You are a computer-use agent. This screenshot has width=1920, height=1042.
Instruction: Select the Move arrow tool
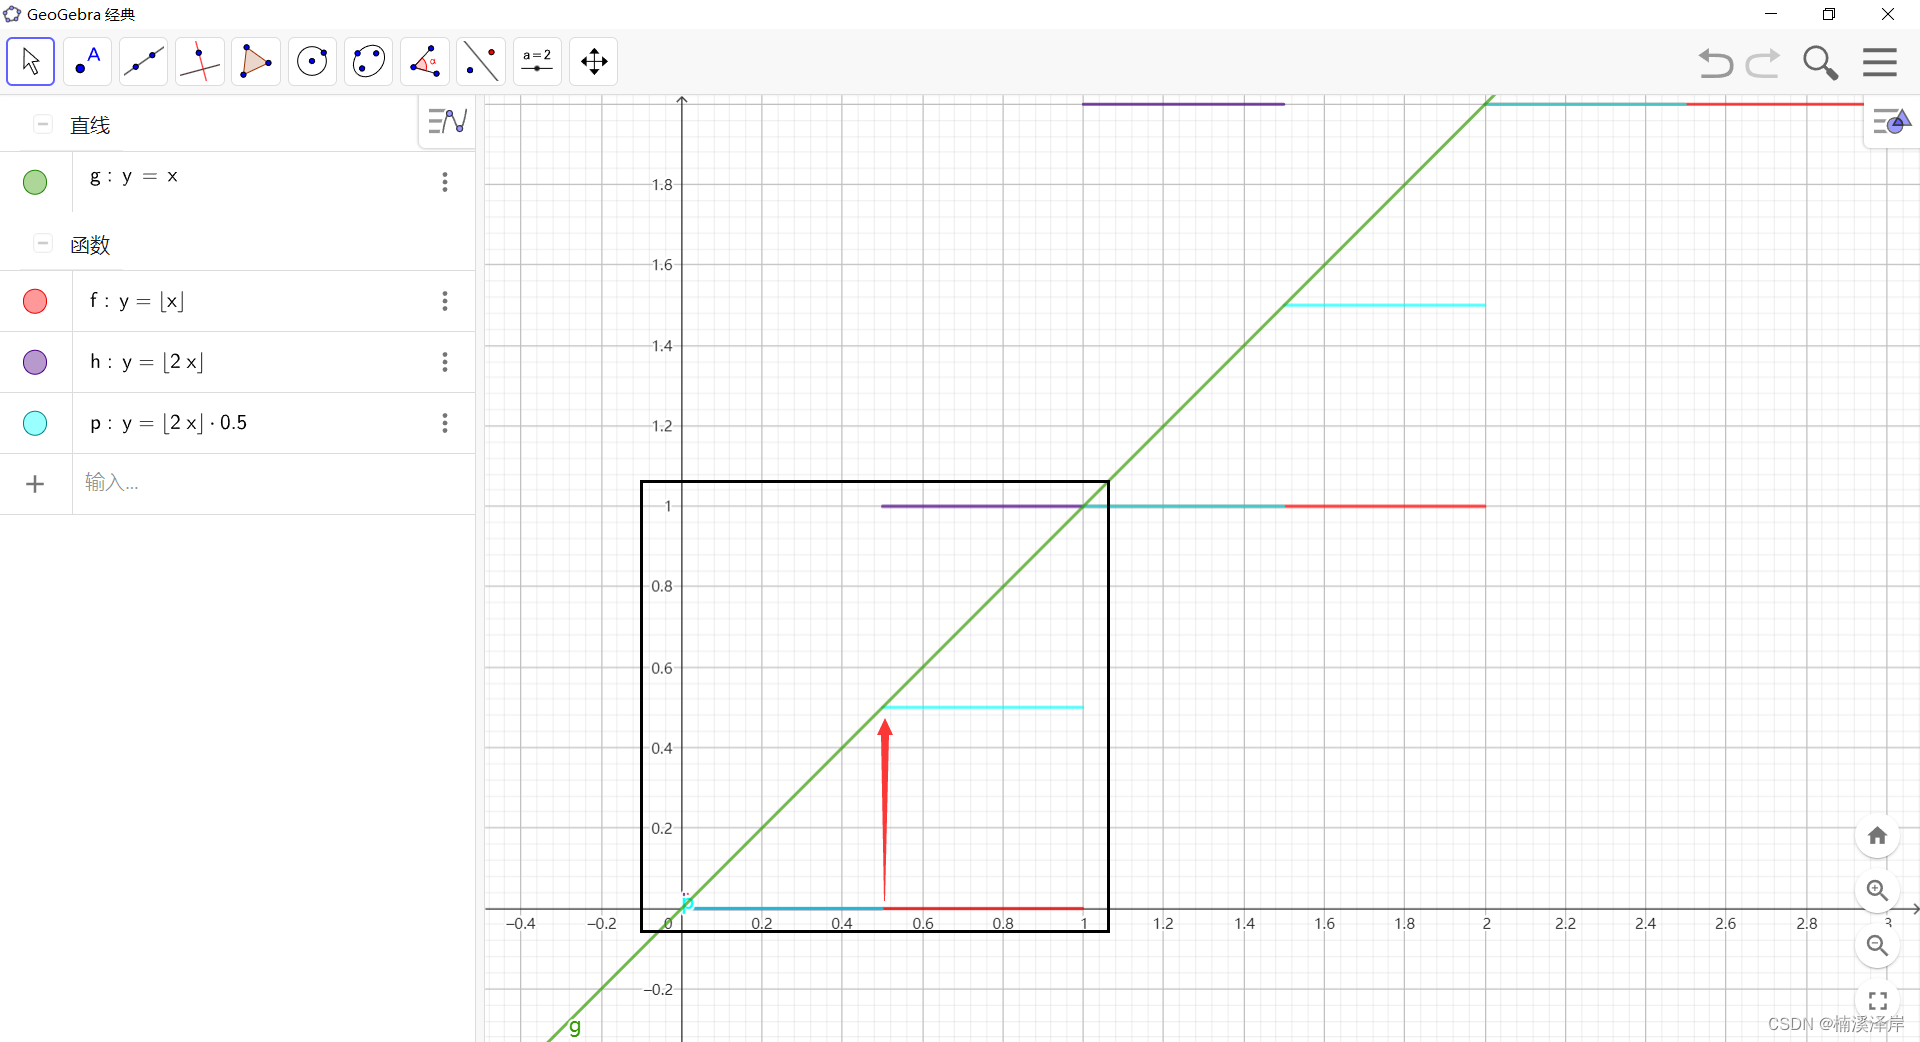[30, 62]
